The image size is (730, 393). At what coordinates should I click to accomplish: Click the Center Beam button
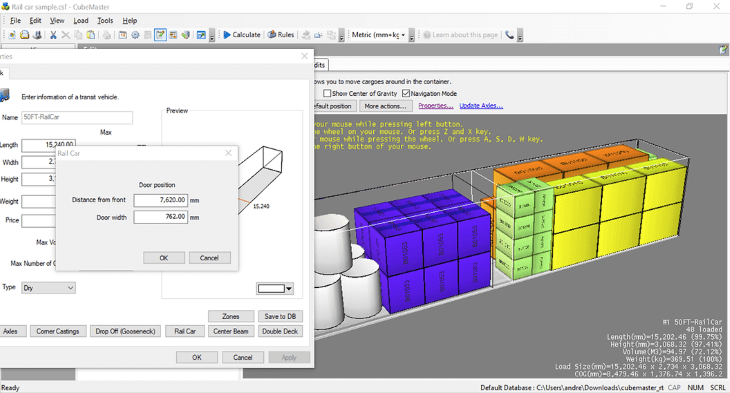pos(231,331)
